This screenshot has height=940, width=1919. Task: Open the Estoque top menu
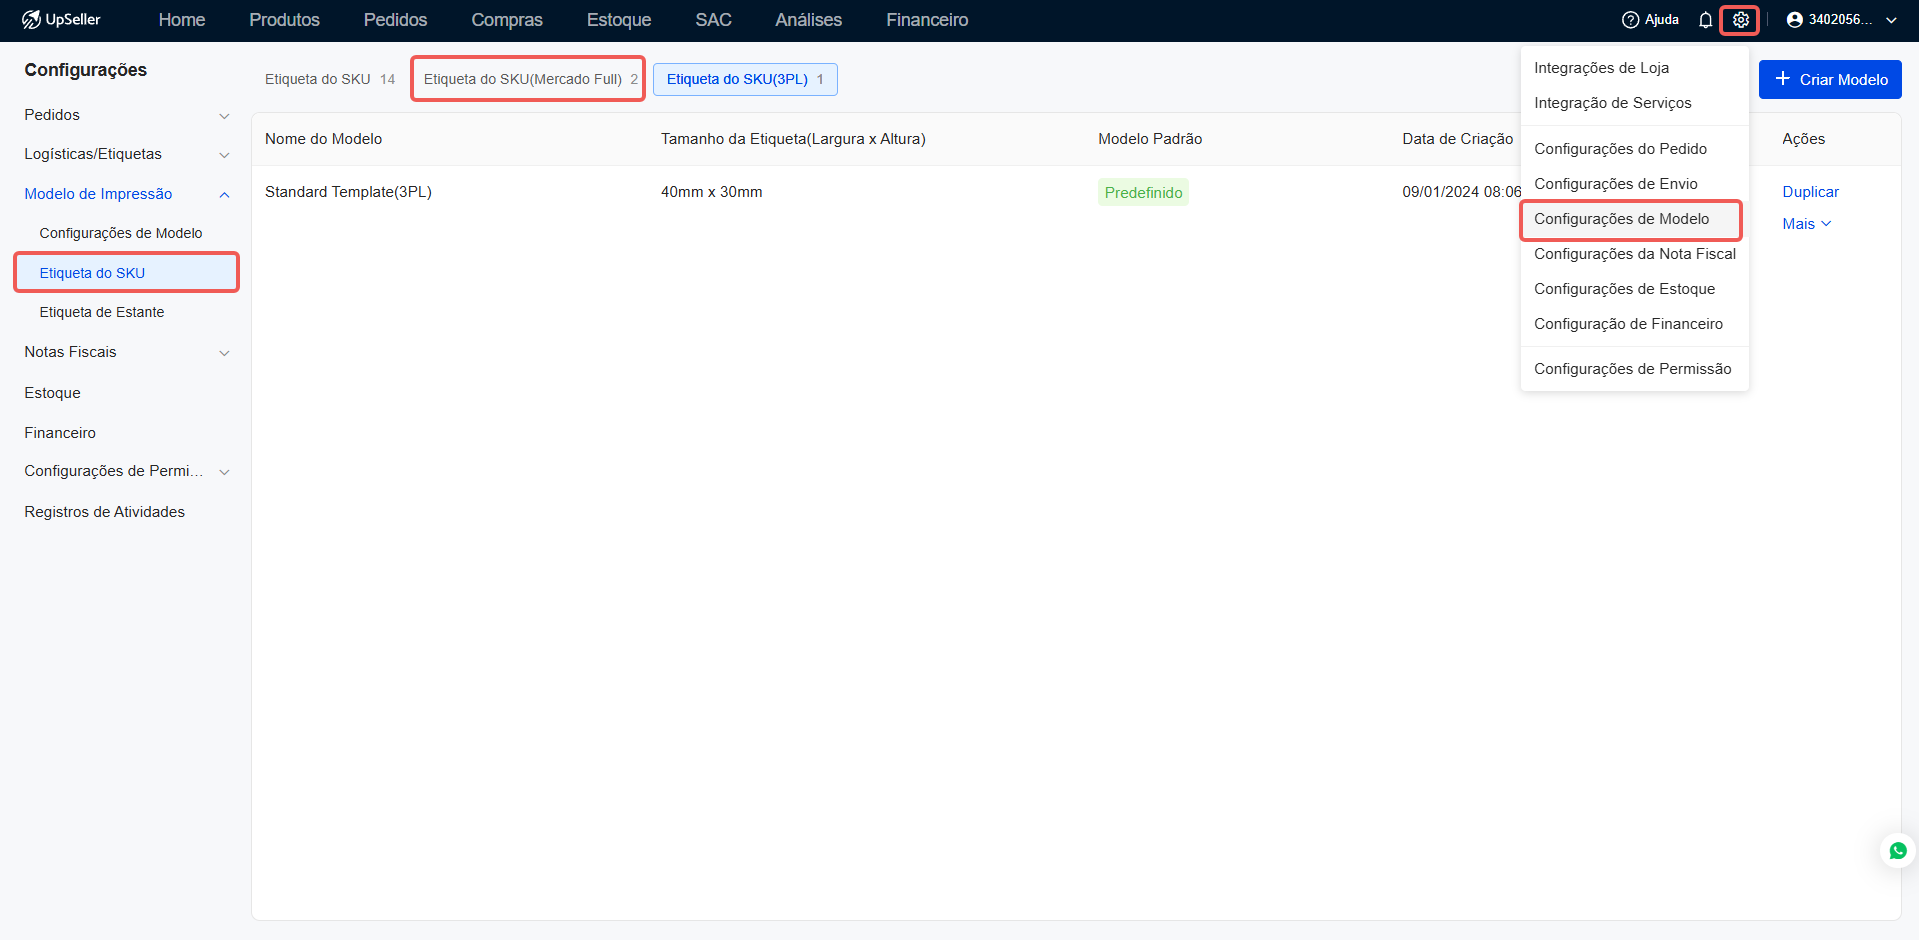(x=619, y=20)
